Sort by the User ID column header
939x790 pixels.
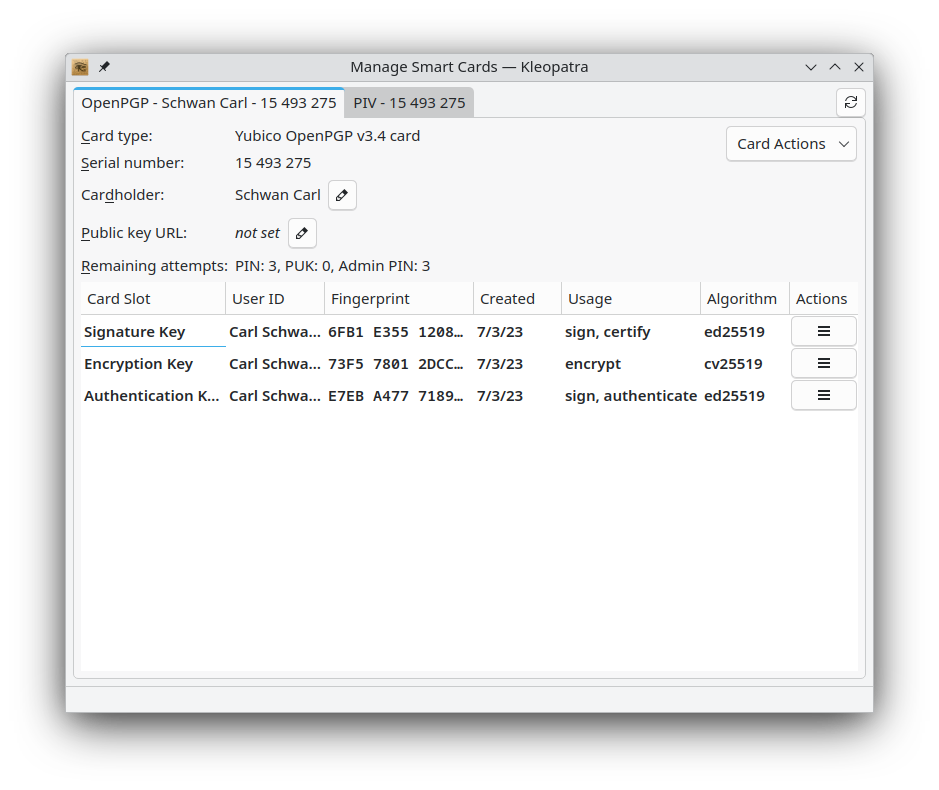coord(275,299)
